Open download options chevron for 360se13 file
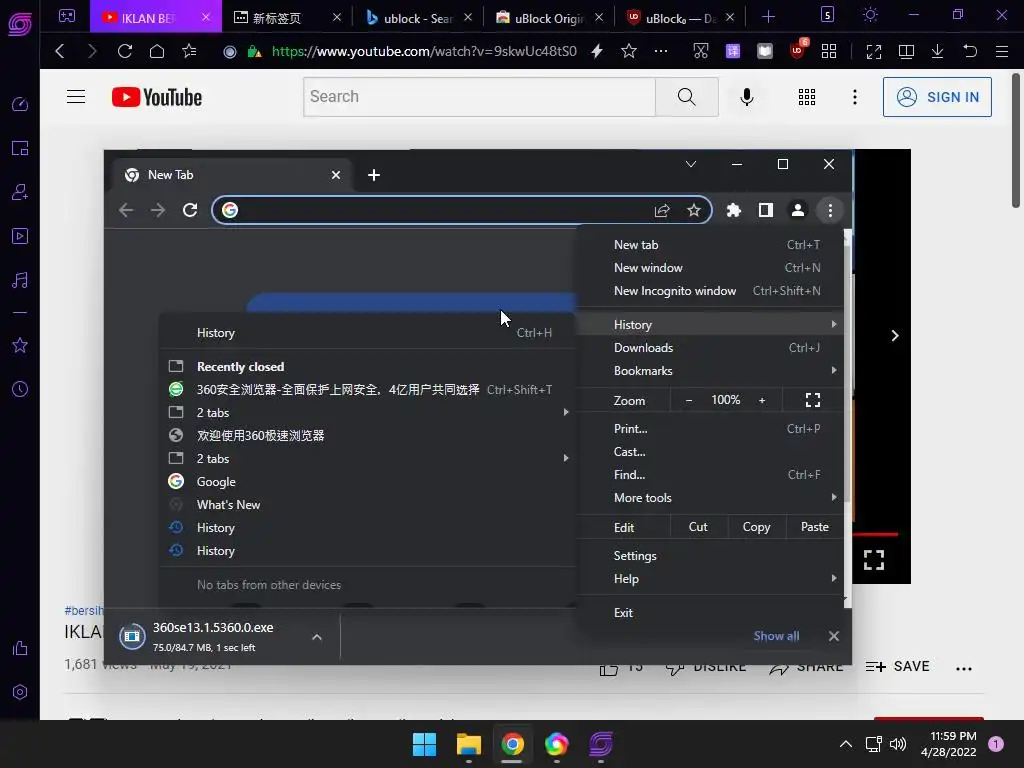 coord(317,637)
